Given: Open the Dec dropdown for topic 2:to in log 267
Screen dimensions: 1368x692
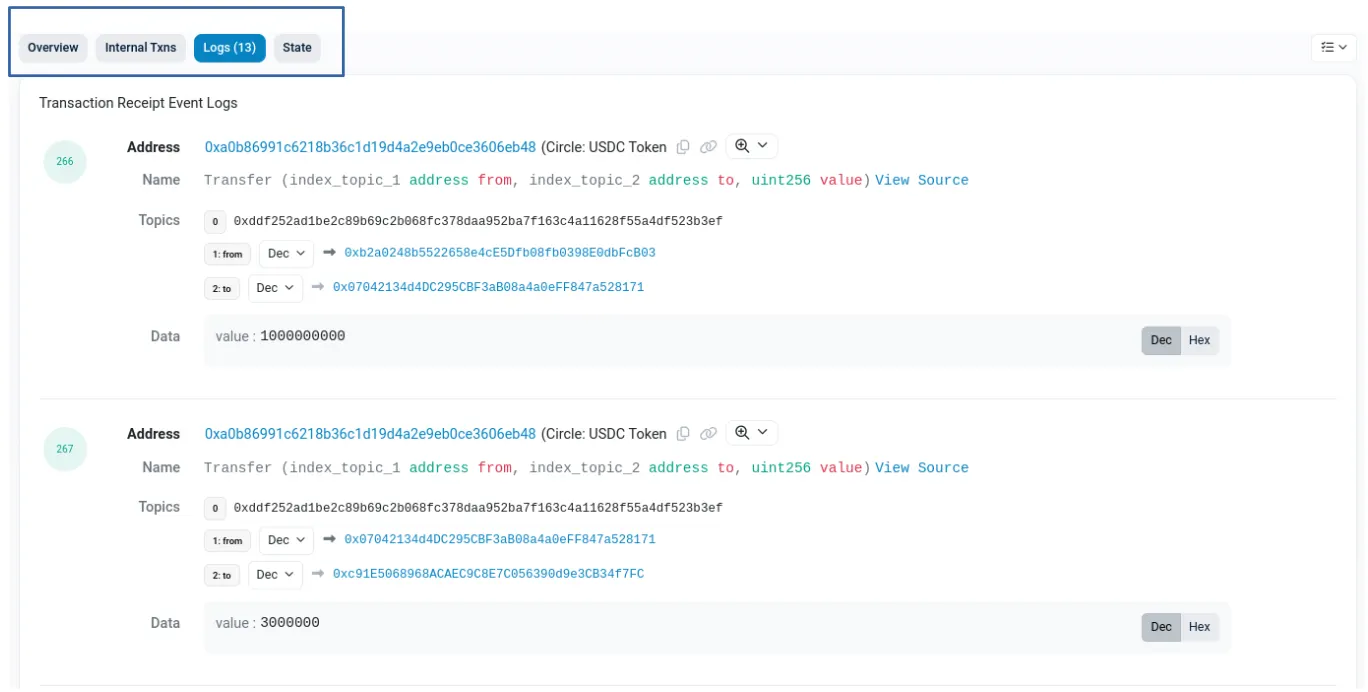Looking at the screenshot, I should (x=275, y=574).
